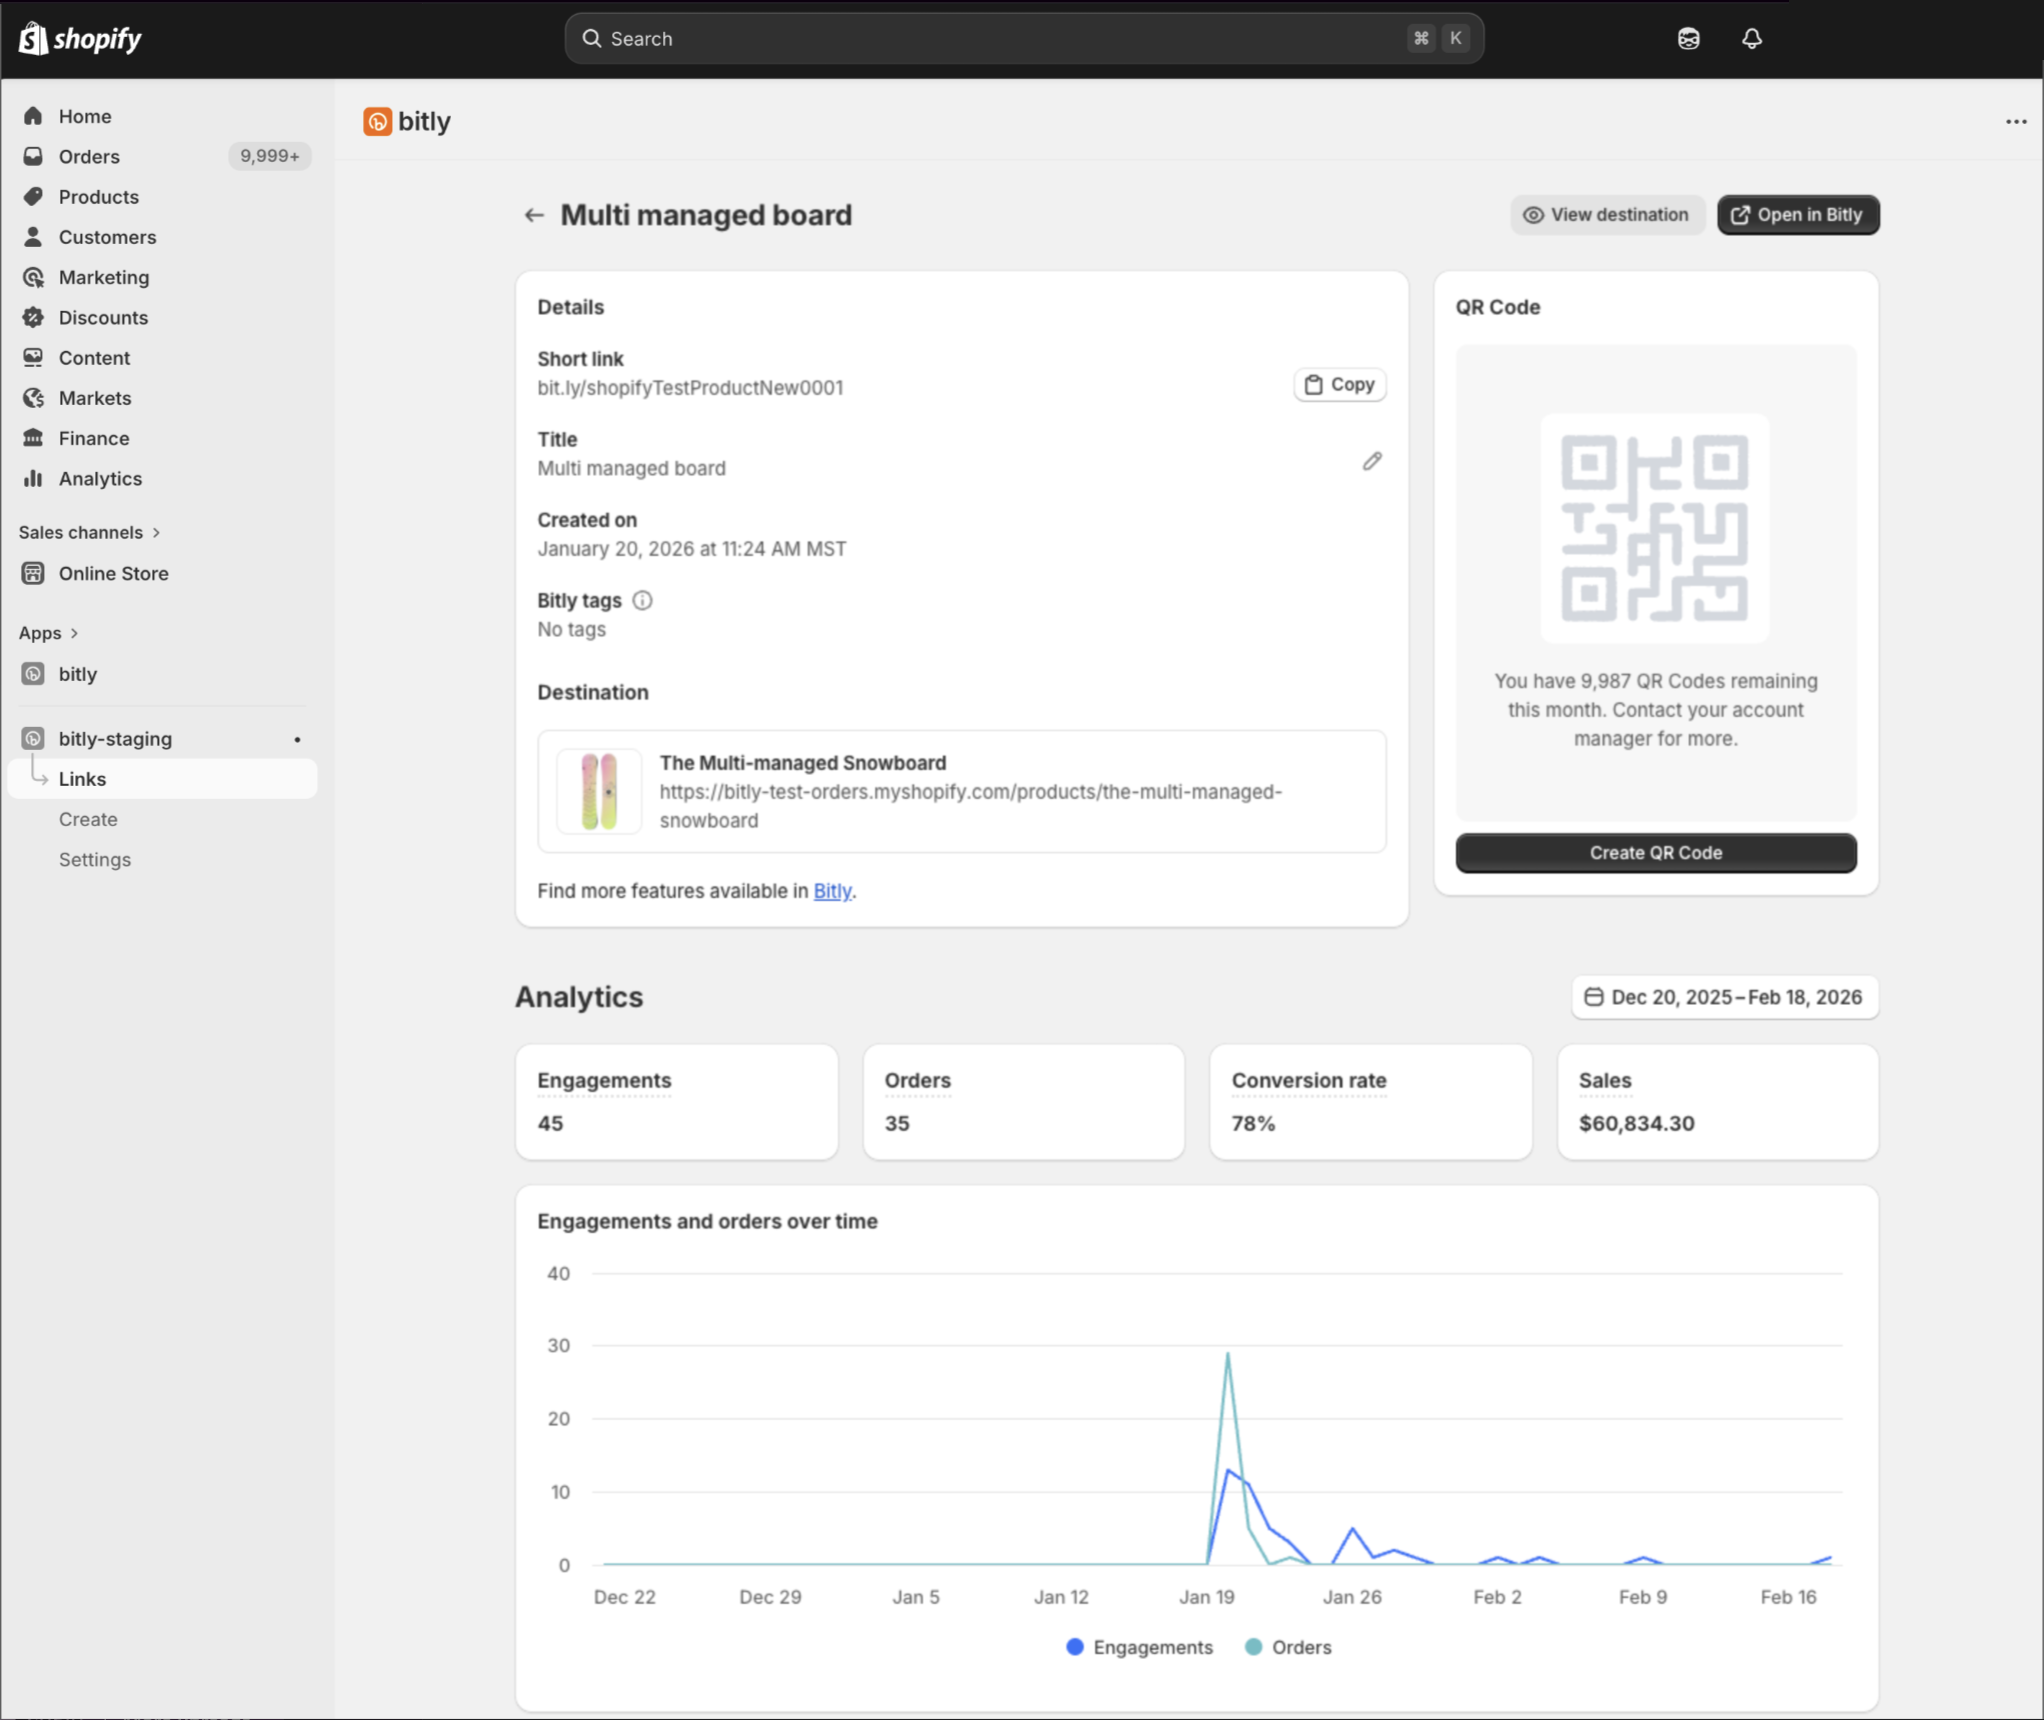Show info about Bitly tags
Screen dimensions: 2044x1720
pos(642,600)
